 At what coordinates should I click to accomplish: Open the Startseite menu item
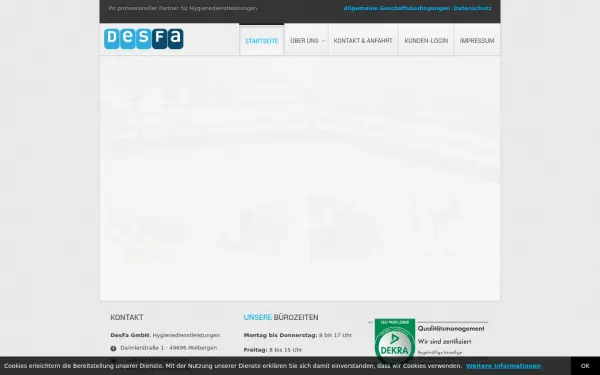coord(262,41)
